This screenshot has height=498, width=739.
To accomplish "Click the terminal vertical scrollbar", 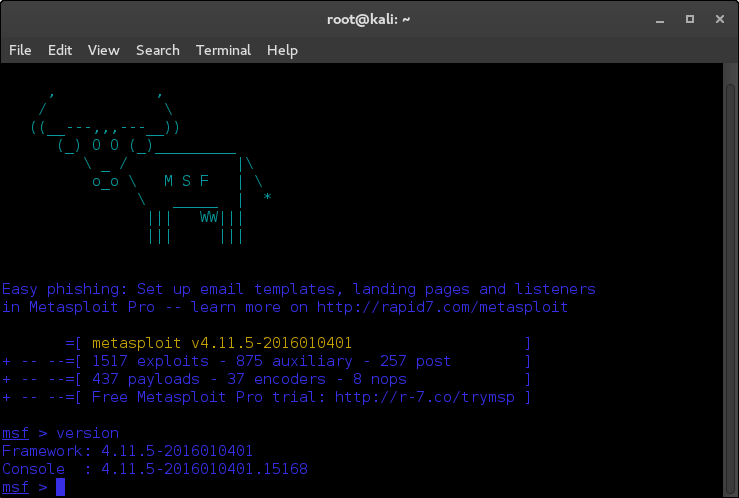I will tap(731, 287).
